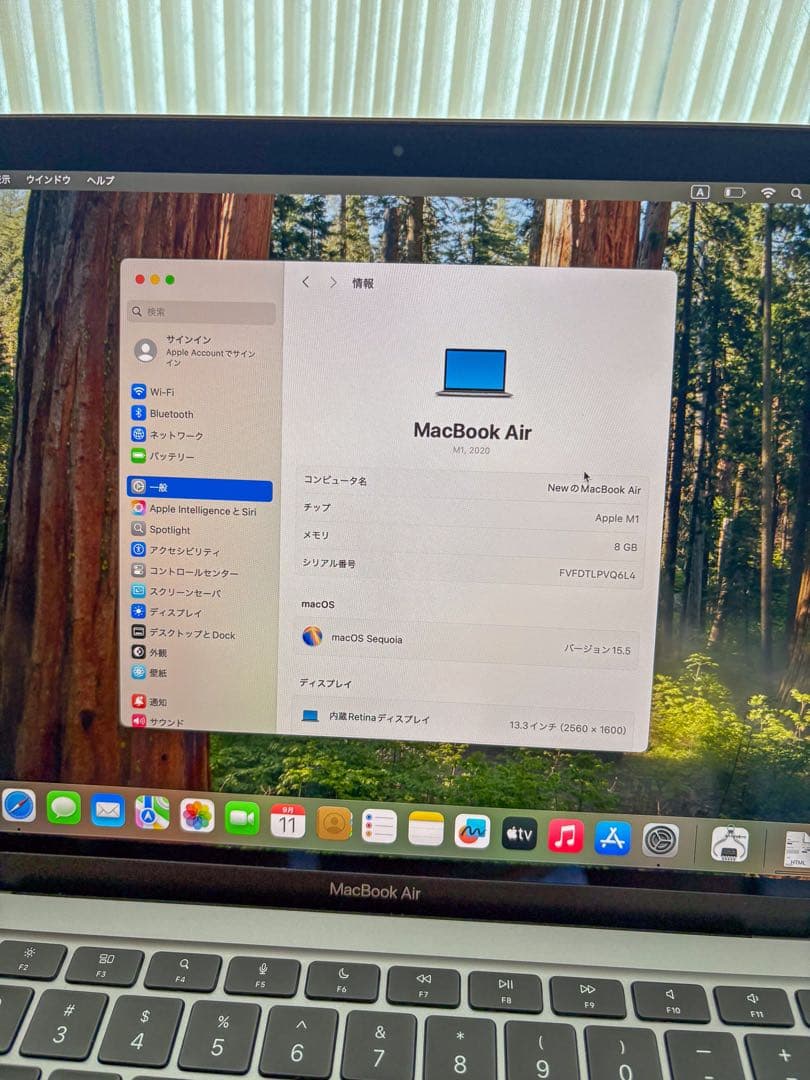Click the 検索 search field
Image resolution: width=810 pixels, height=1080 pixels.
201,311
